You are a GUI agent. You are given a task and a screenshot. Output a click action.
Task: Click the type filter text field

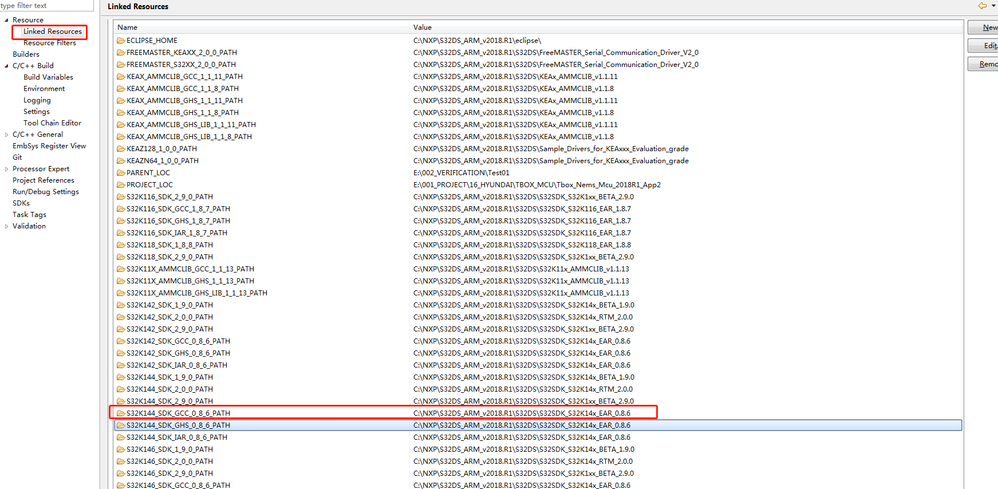(x=48, y=6)
